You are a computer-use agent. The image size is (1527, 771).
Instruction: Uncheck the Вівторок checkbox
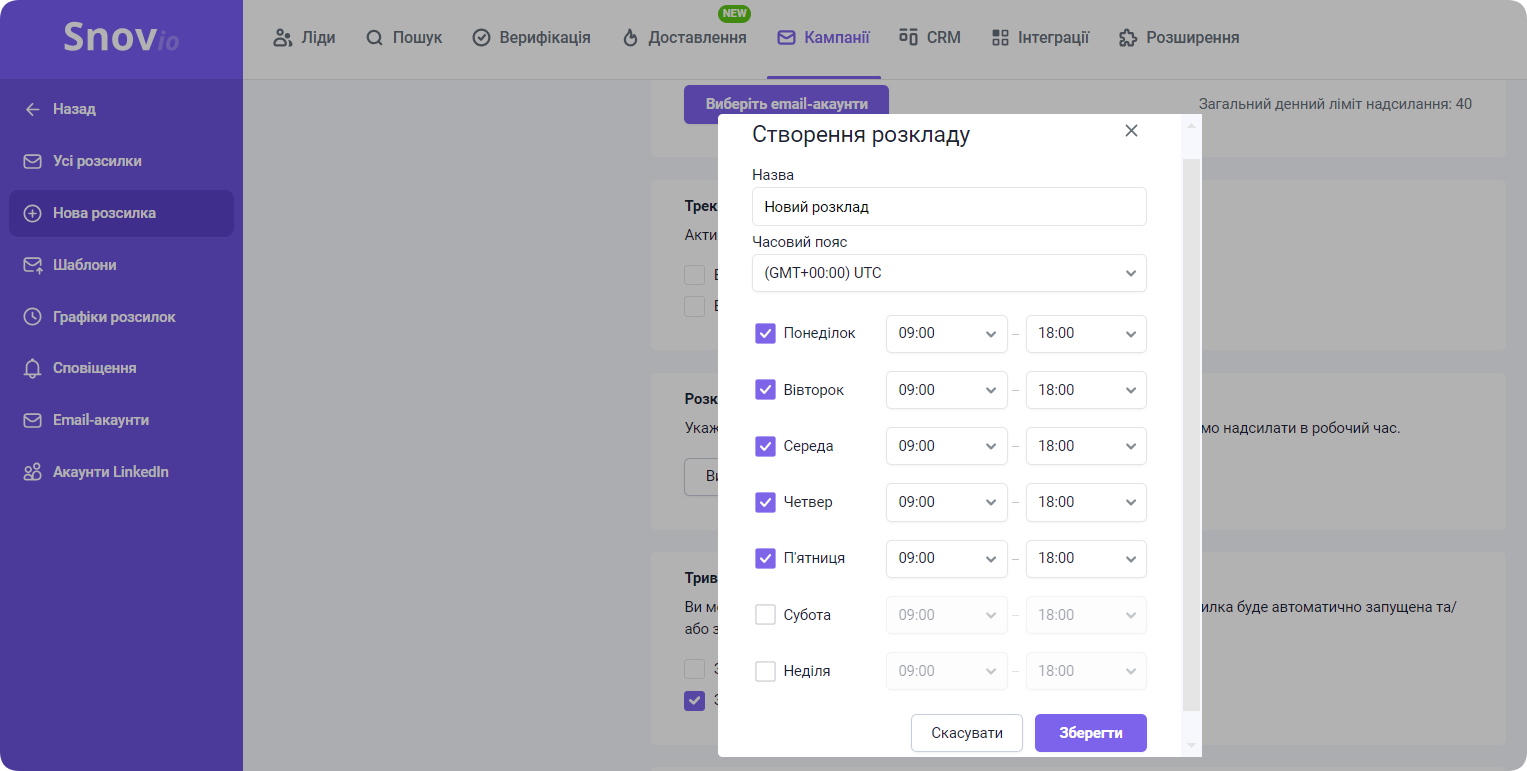(765, 390)
